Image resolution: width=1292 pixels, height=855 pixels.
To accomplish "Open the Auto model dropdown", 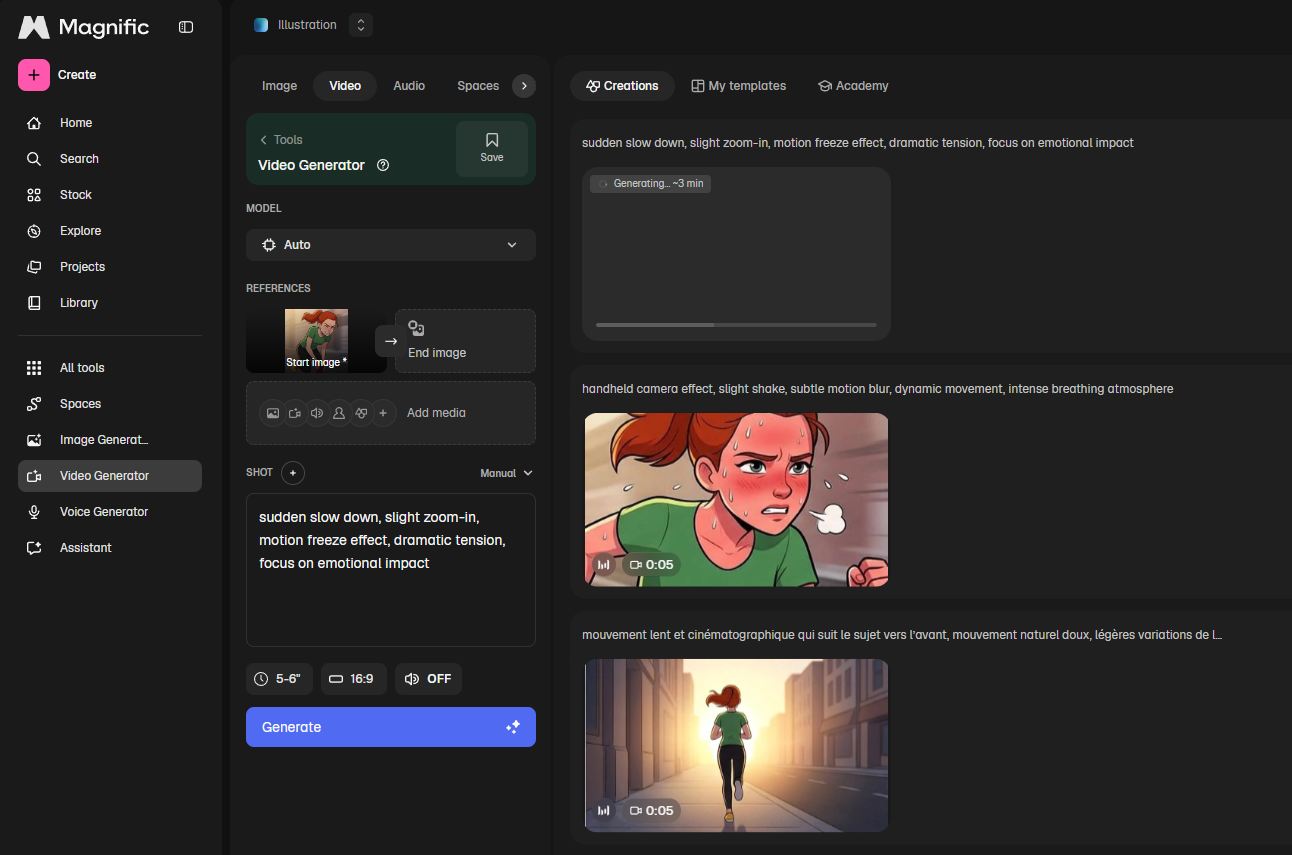I will click(391, 245).
